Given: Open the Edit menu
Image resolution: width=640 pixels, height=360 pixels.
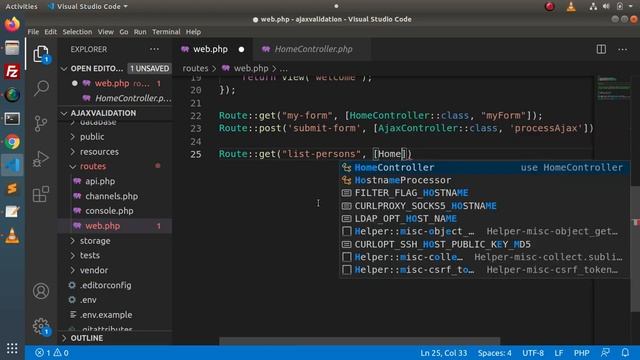Looking at the screenshot, I should pyautogui.click(x=51, y=32).
